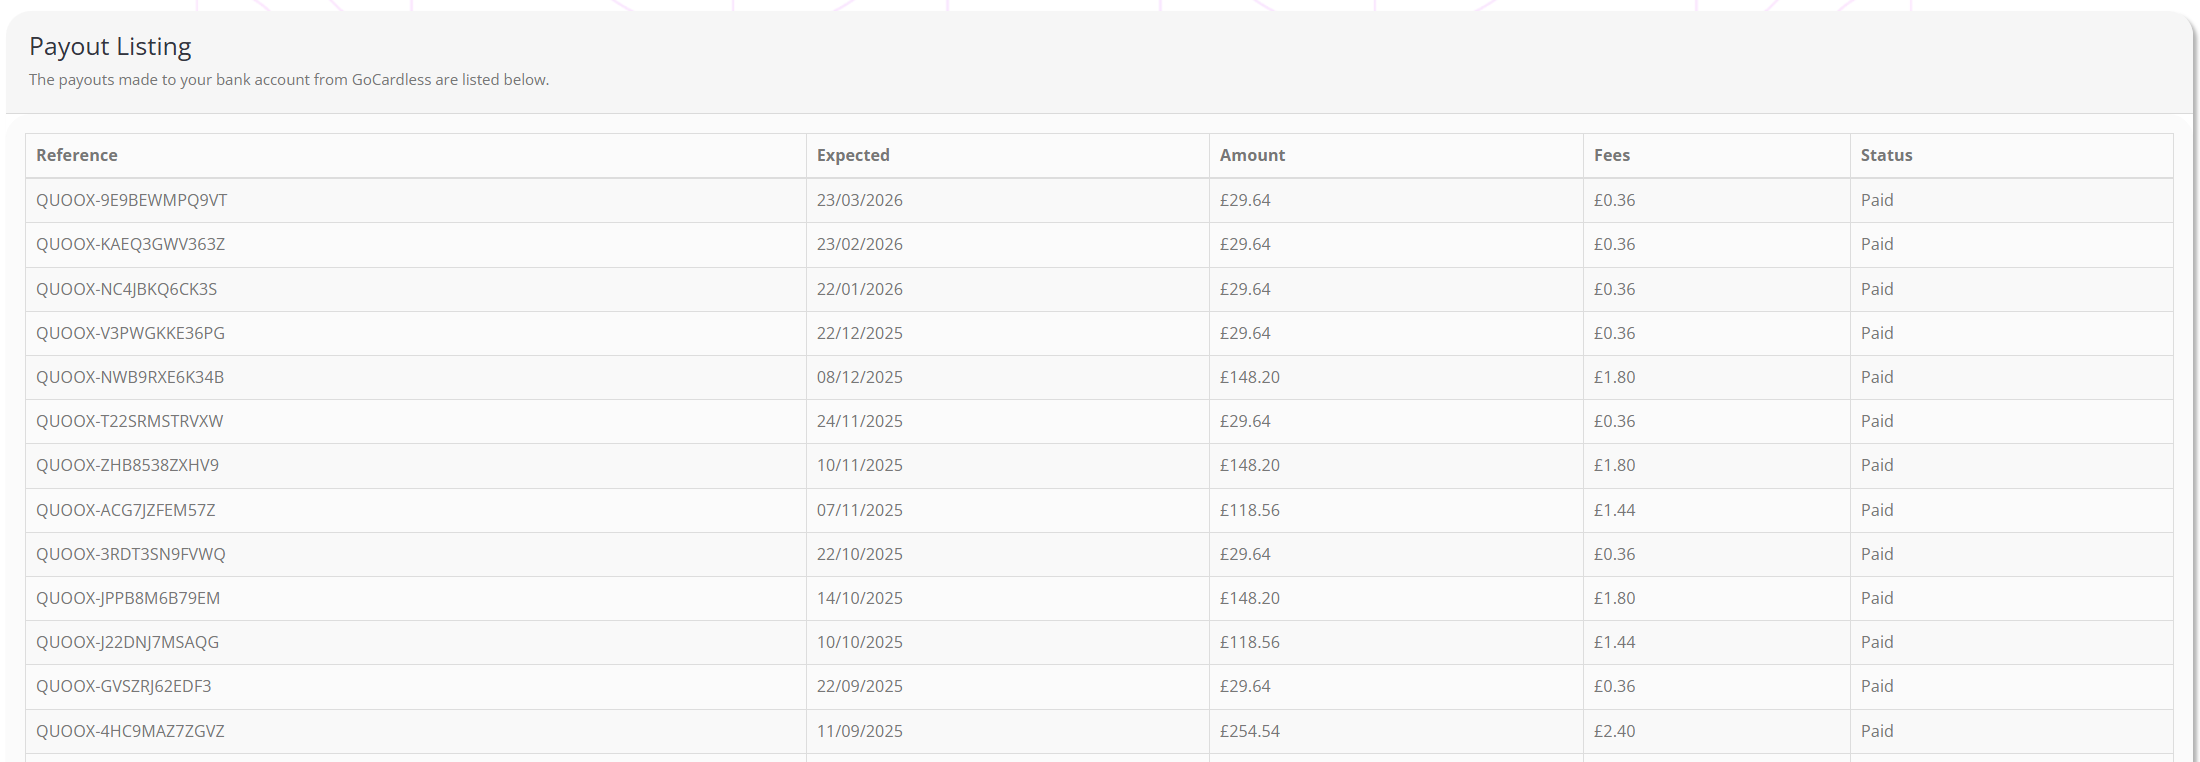Click Paid status for QUOOX-J22DNJ7MSAQG
Screen dimensions: 2200x762
1876,642
